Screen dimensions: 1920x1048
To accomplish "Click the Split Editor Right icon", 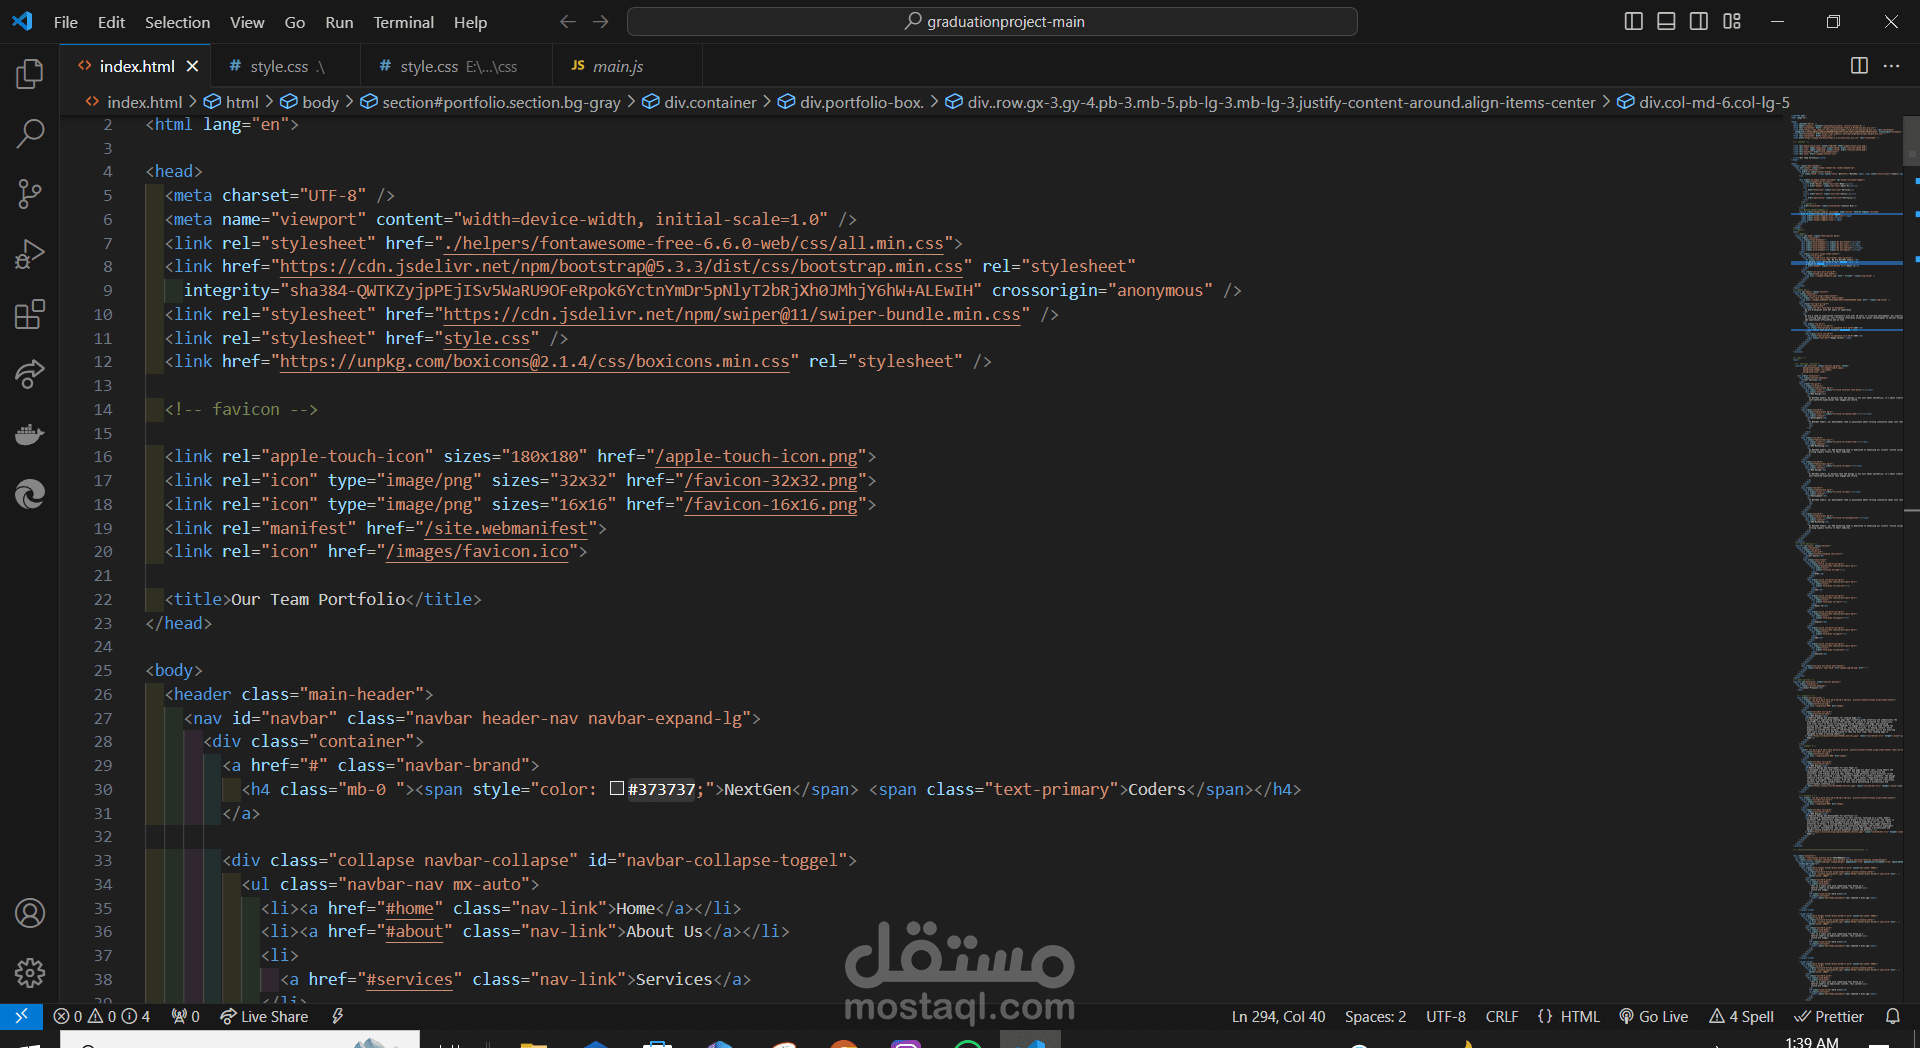I will pos(1859,66).
